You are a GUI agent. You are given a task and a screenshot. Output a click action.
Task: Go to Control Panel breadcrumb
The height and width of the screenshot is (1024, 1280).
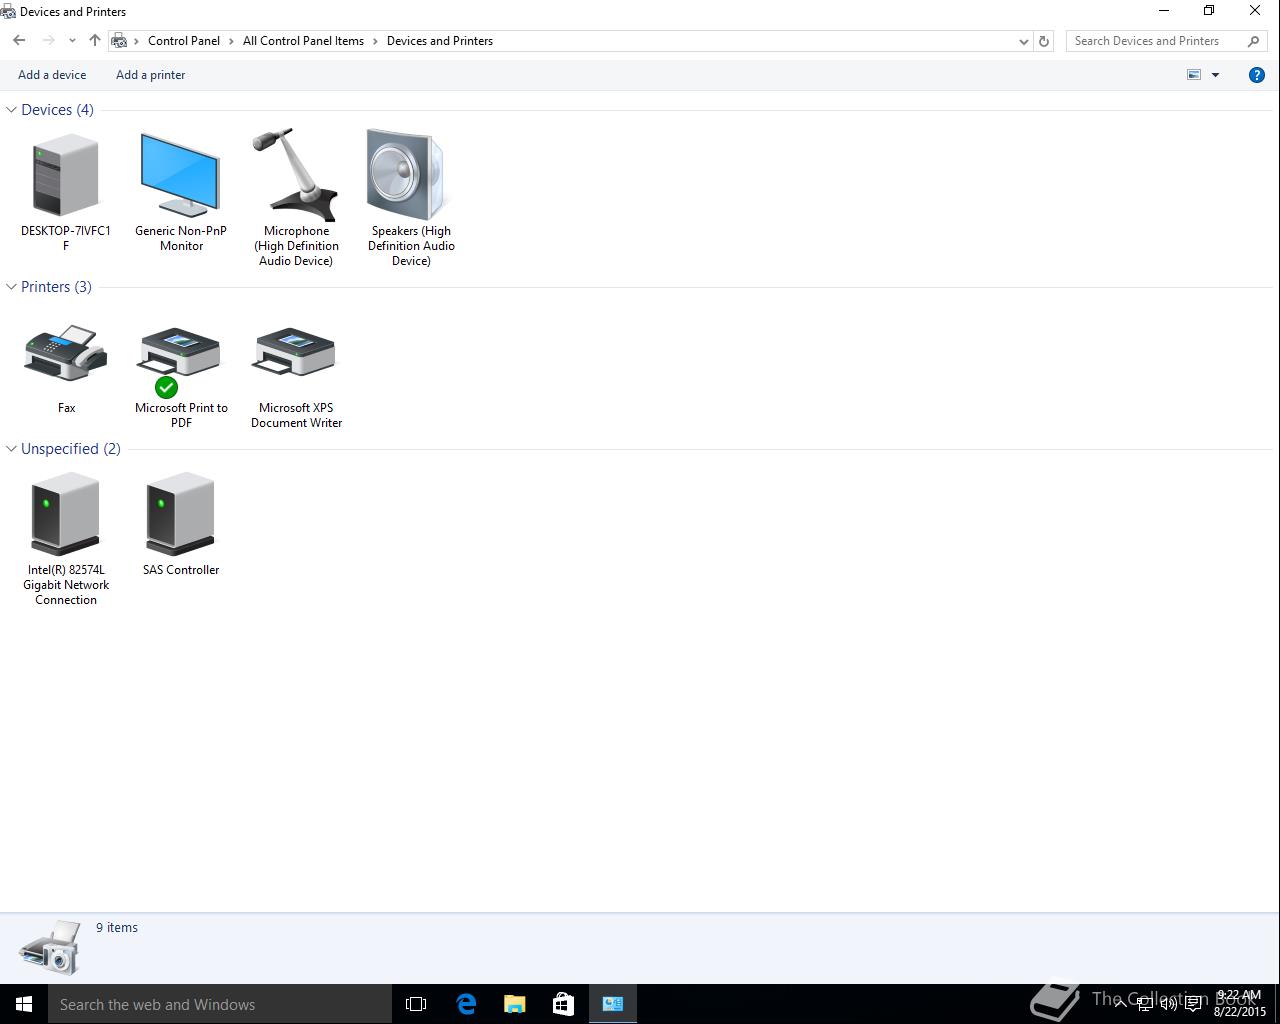coord(184,41)
